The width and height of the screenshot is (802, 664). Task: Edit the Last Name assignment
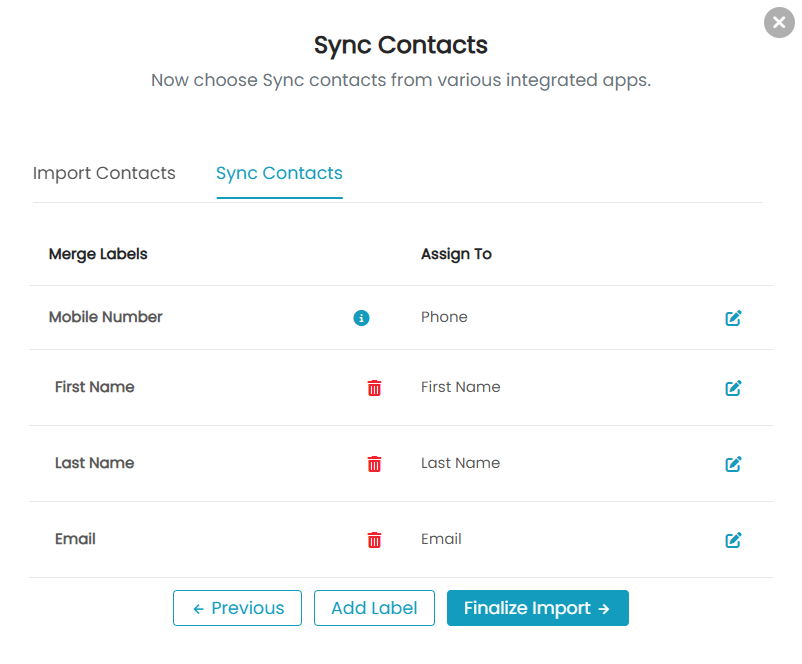(x=733, y=463)
